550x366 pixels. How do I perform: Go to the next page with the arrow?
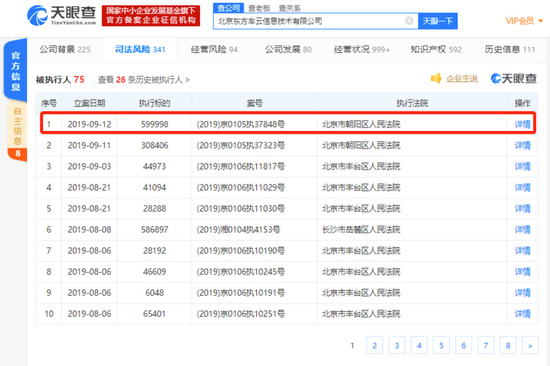click(x=530, y=346)
